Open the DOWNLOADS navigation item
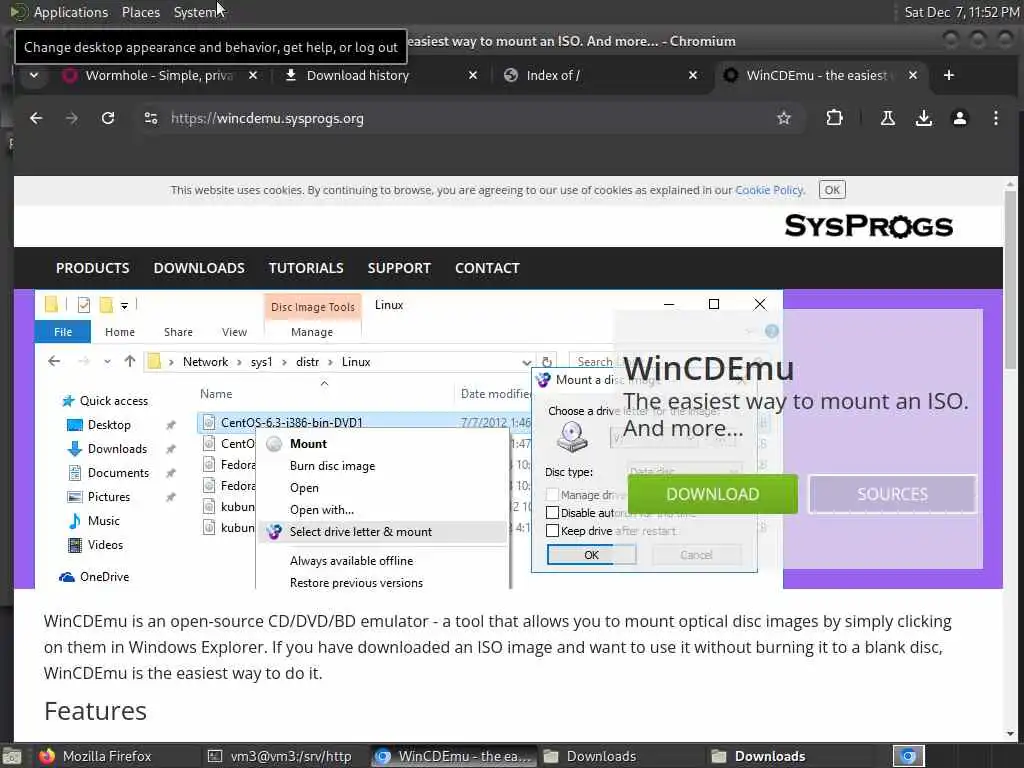 (x=199, y=268)
